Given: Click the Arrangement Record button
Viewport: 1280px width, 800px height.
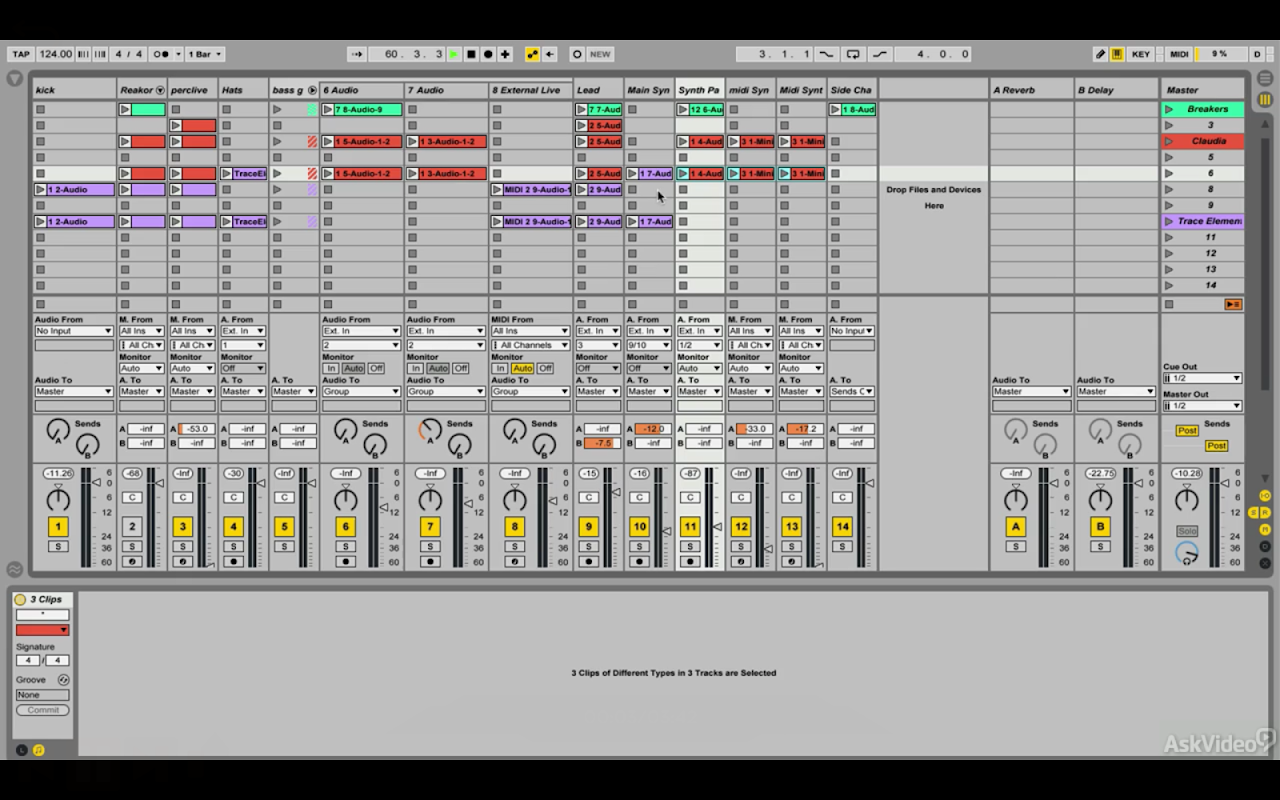Looking at the screenshot, I should 488,54.
